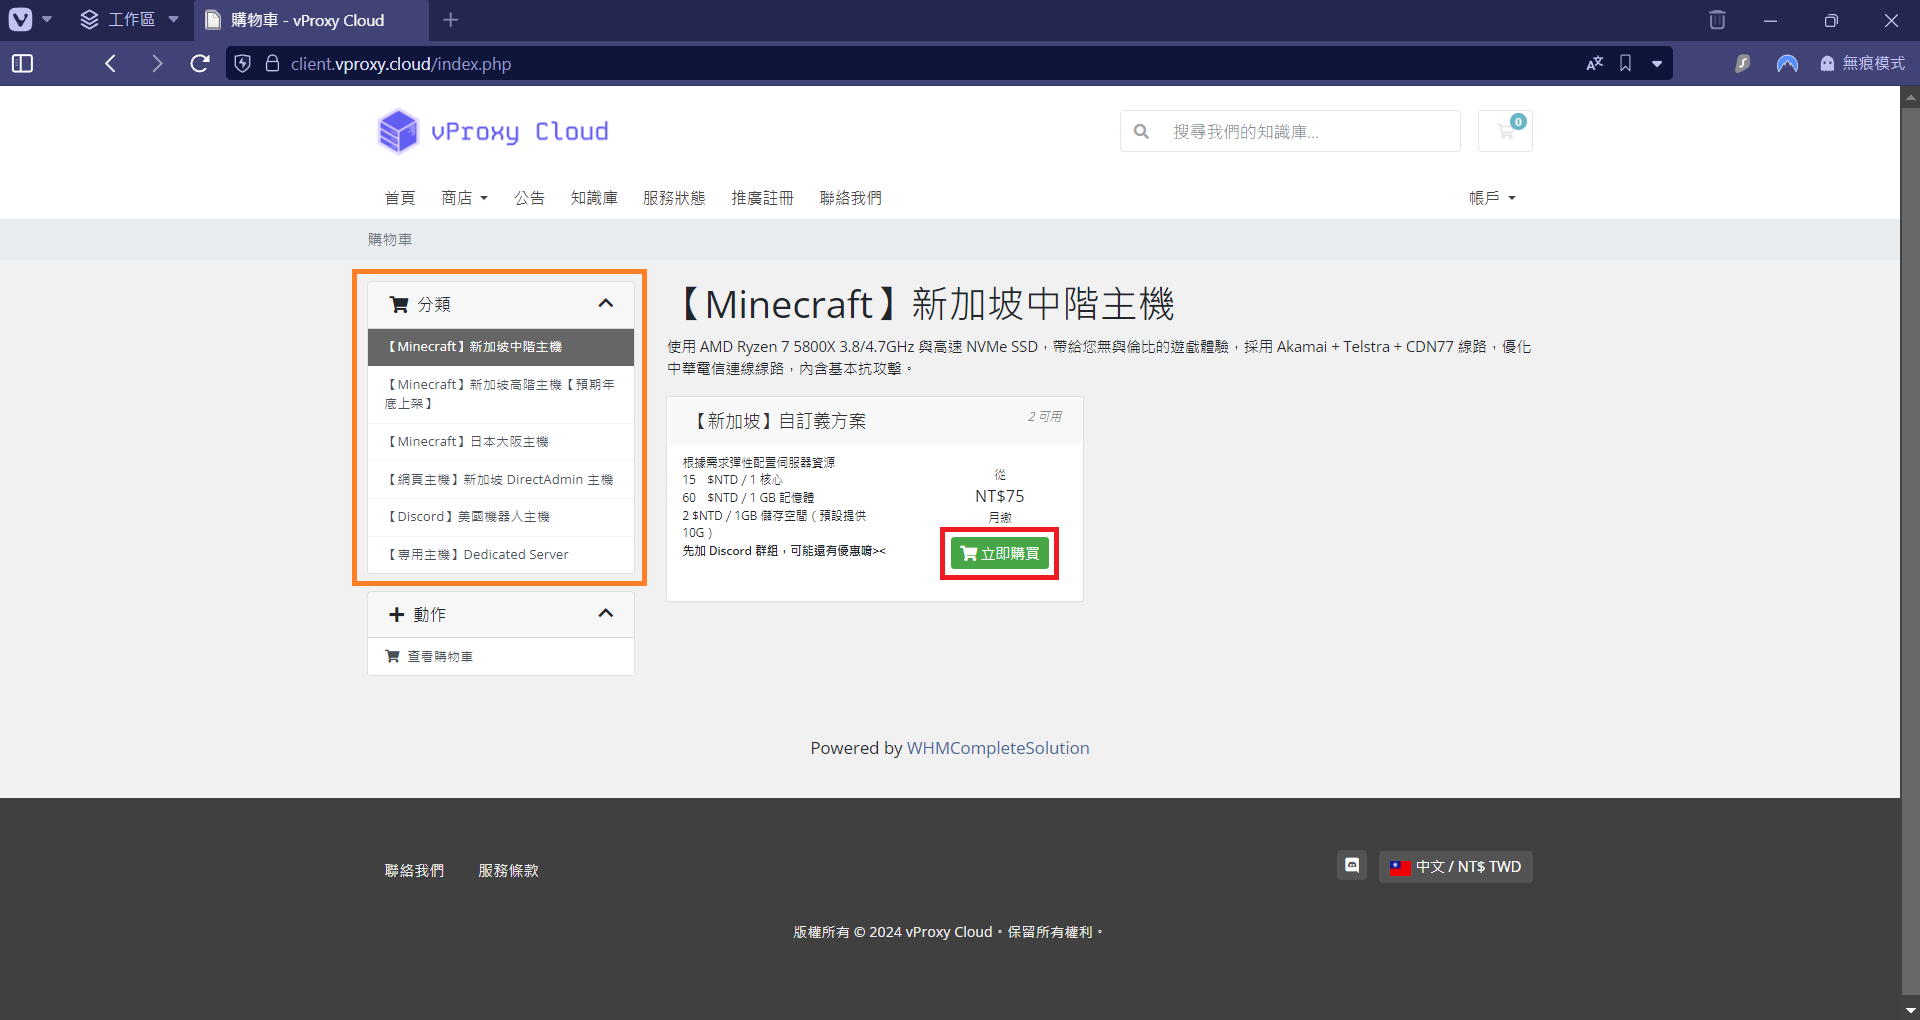Viewport: 1920px width, 1020px height.
Task: Collapse the 動作 panel chevron
Action: pyautogui.click(x=605, y=614)
